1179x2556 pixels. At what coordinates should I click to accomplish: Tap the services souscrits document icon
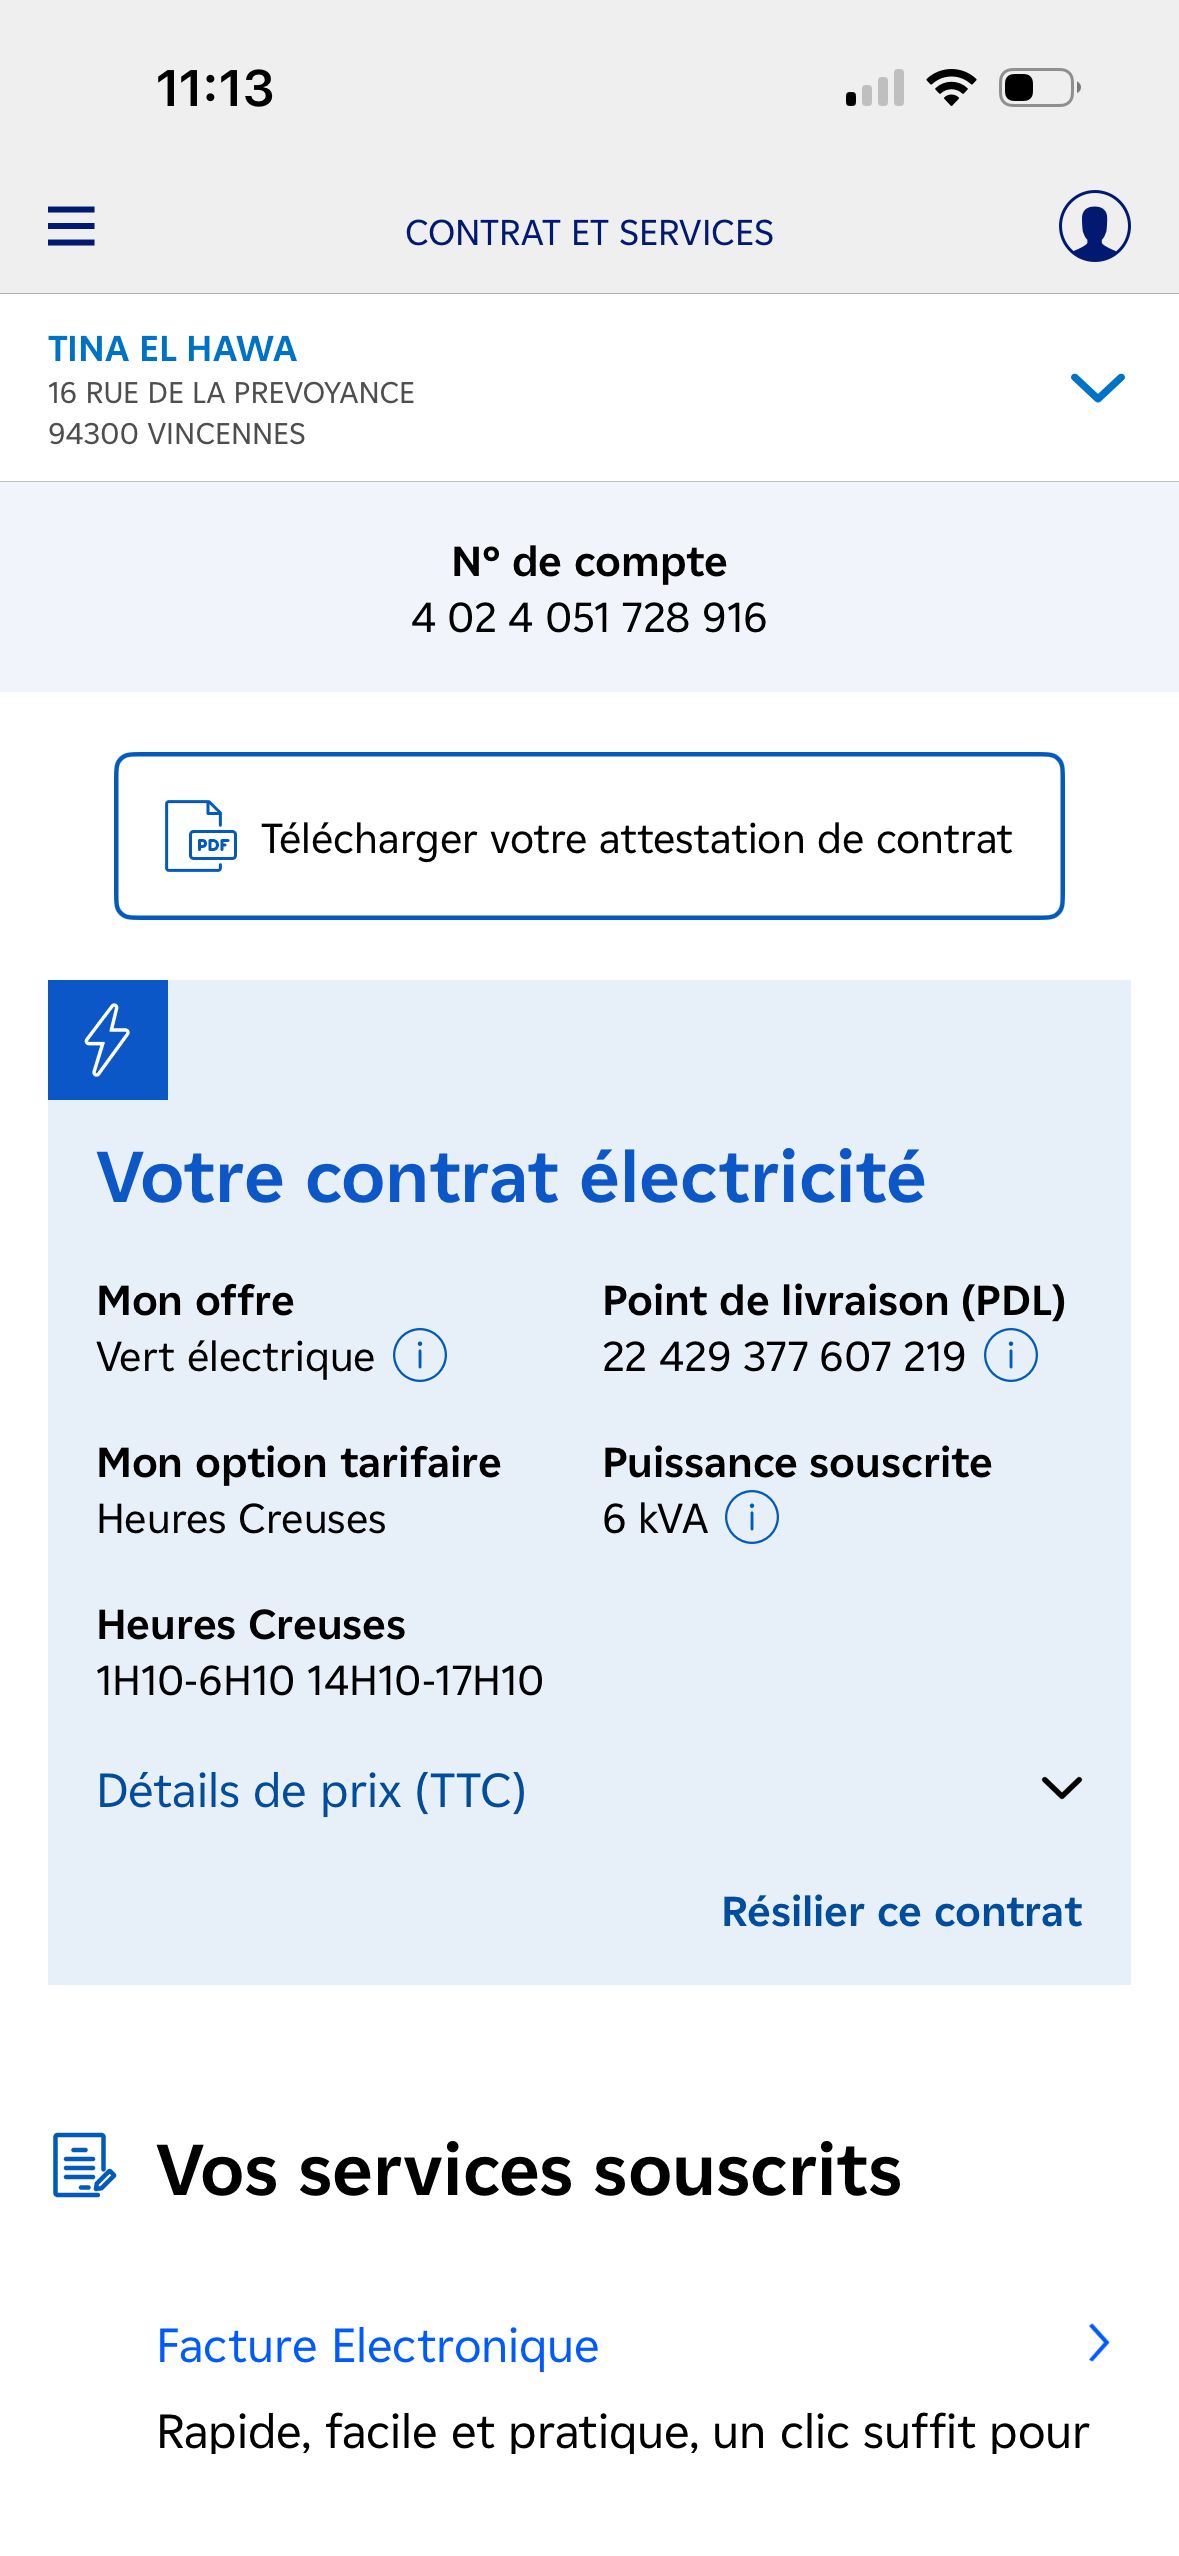(84, 2166)
